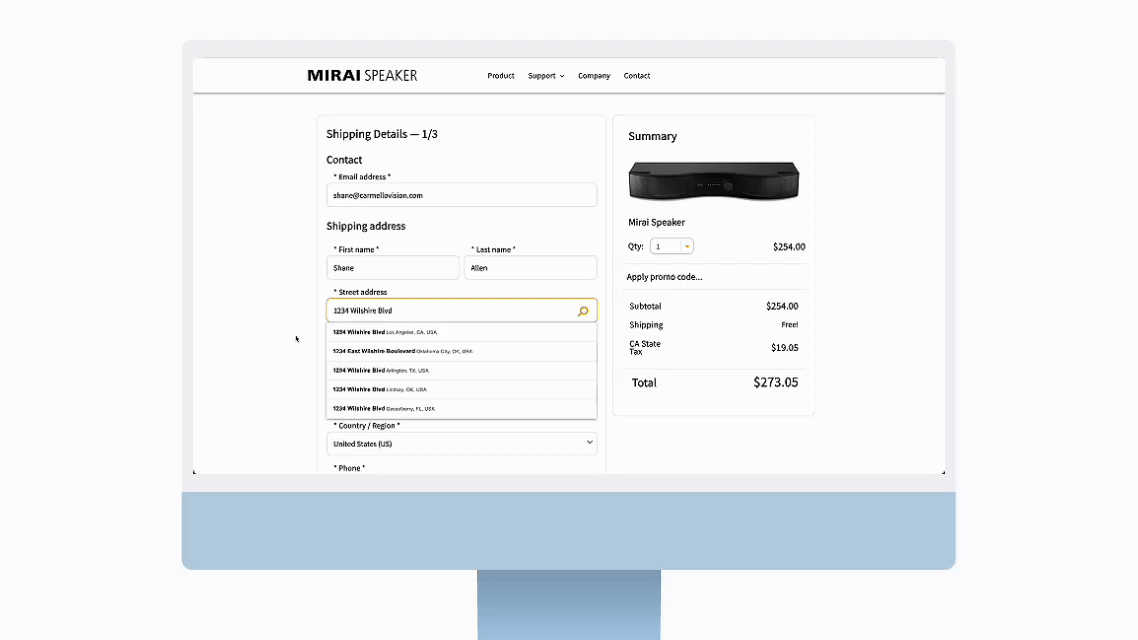Choose the Arlington, TX address suggestion
Screen dimensions: 1138x640
[x=462, y=371]
